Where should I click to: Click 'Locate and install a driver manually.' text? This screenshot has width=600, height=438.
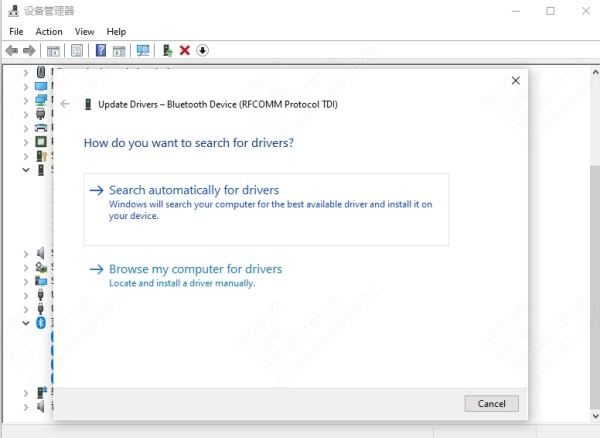[182, 283]
